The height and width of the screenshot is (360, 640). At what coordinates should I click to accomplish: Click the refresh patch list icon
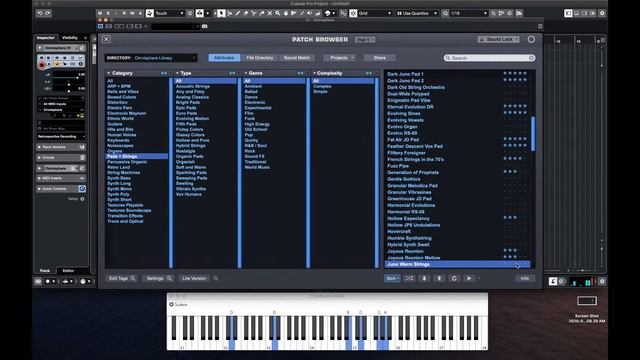(454, 278)
